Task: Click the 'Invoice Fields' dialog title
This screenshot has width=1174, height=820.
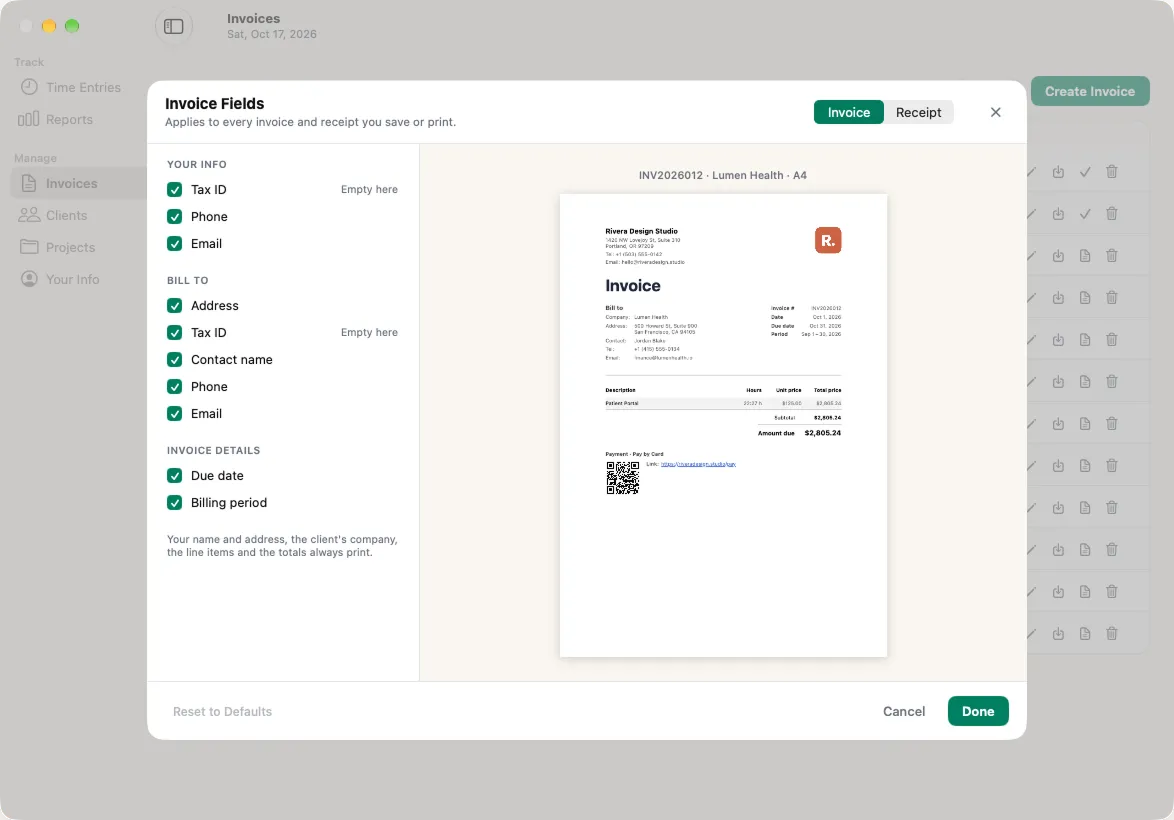Action: (214, 103)
